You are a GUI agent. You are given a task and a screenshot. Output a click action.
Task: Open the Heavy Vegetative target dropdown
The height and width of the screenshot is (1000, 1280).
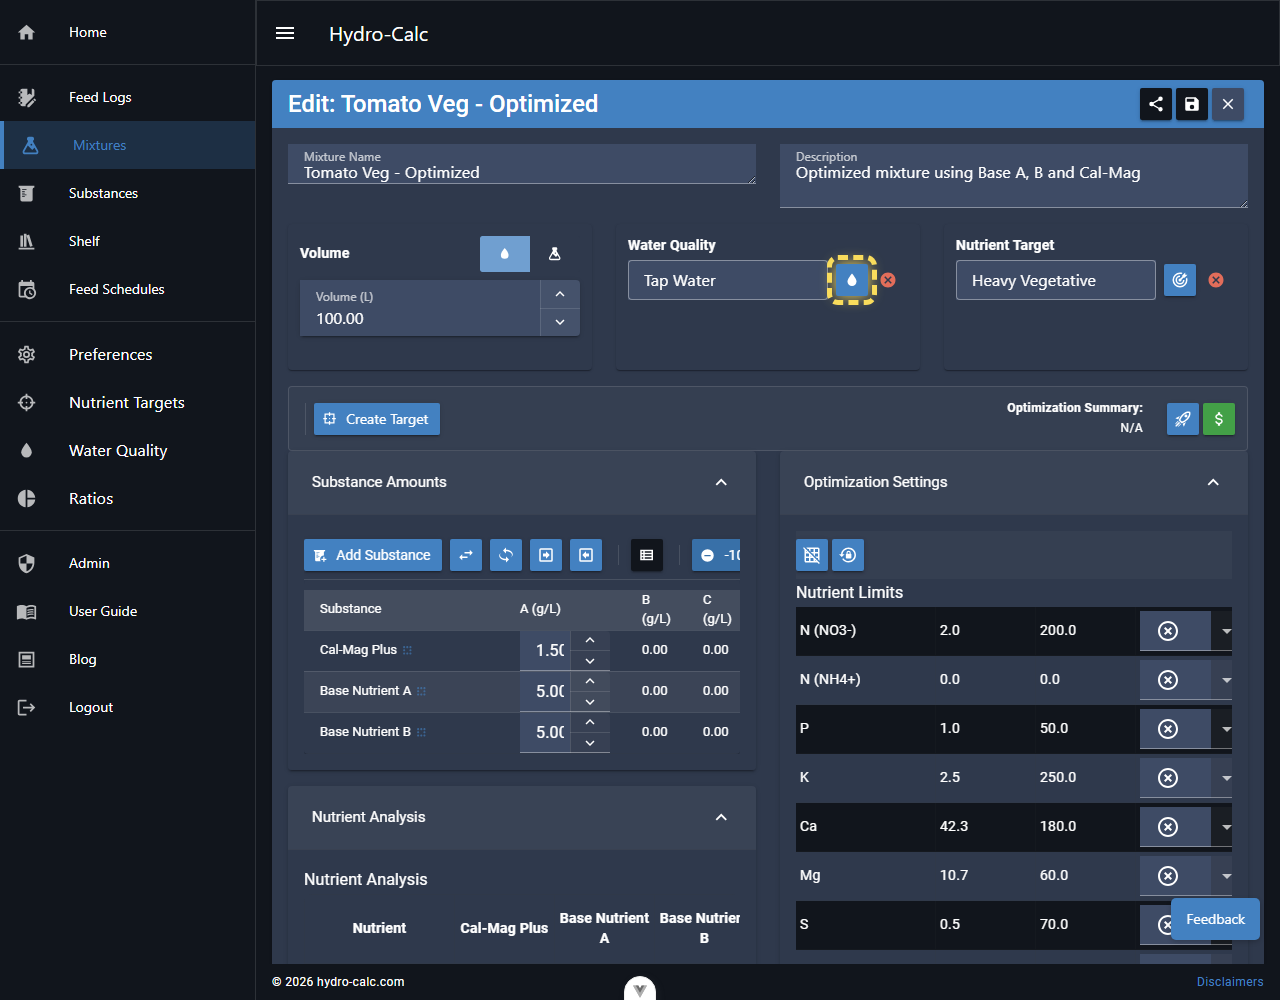coord(1056,280)
